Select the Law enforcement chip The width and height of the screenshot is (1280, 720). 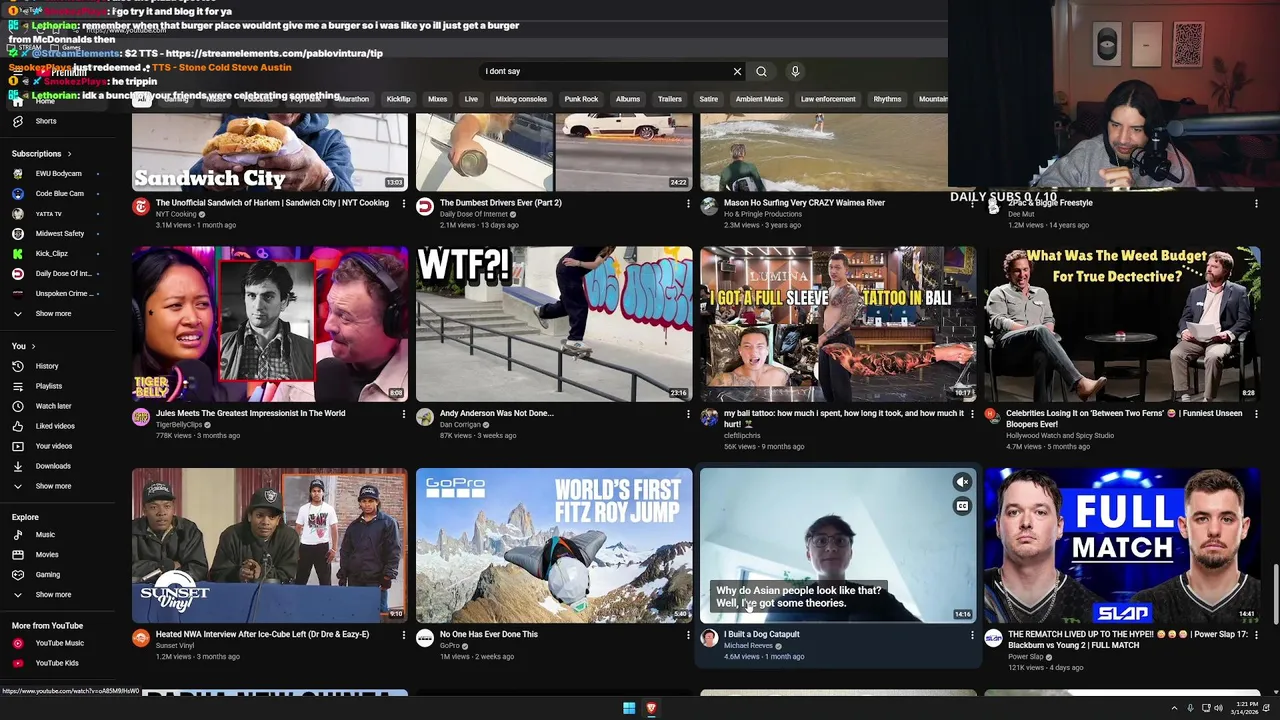[x=828, y=99]
